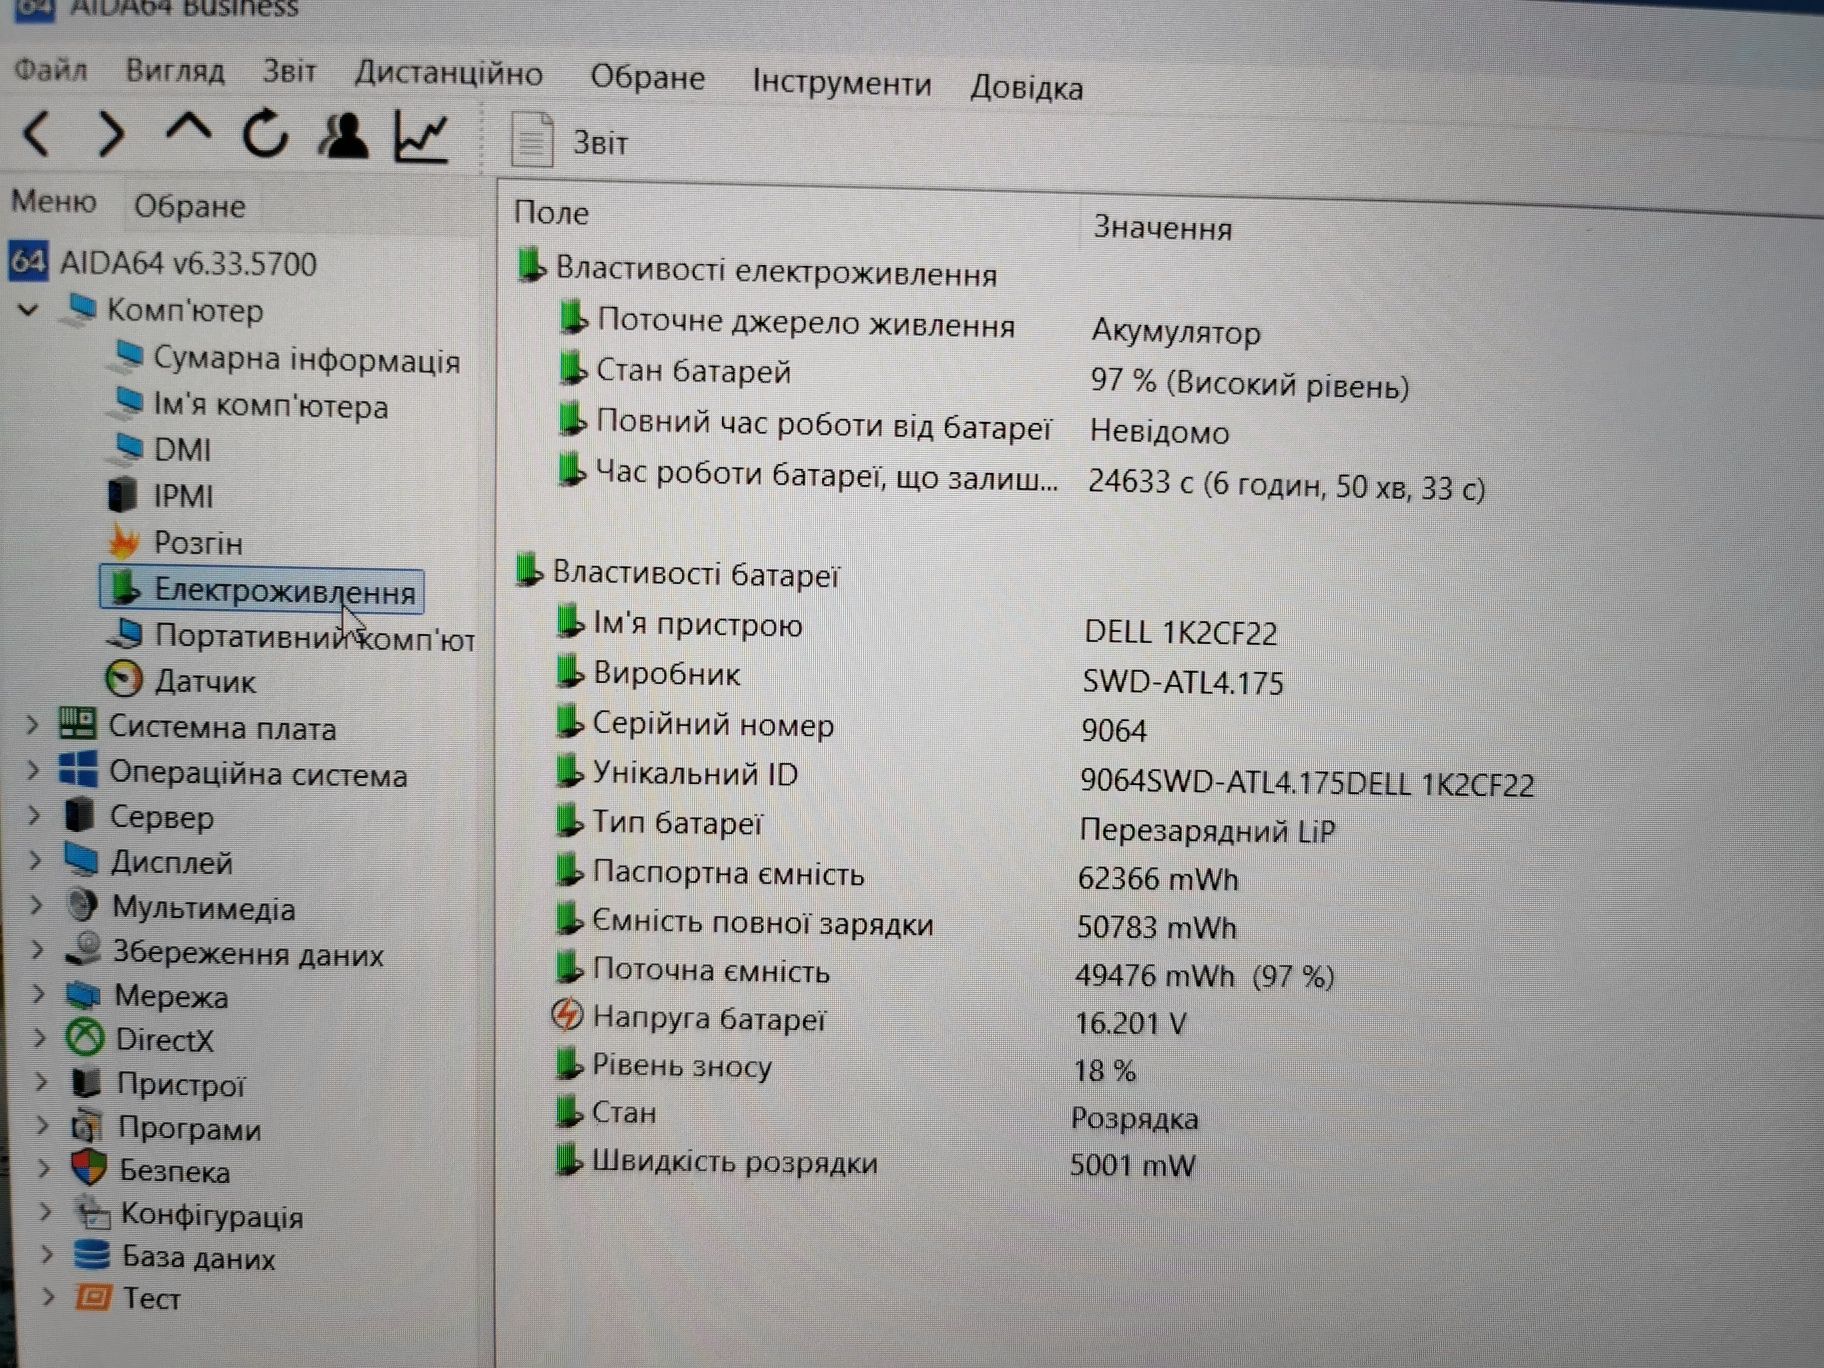
Task: Expand the Сервер node
Action: (34, 815)
